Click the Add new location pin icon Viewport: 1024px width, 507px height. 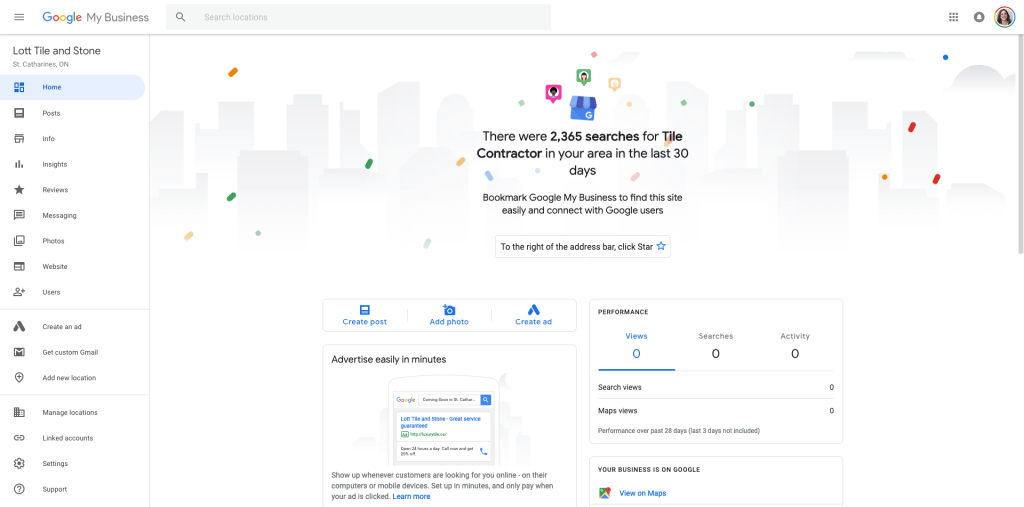[x=19, y=378]
